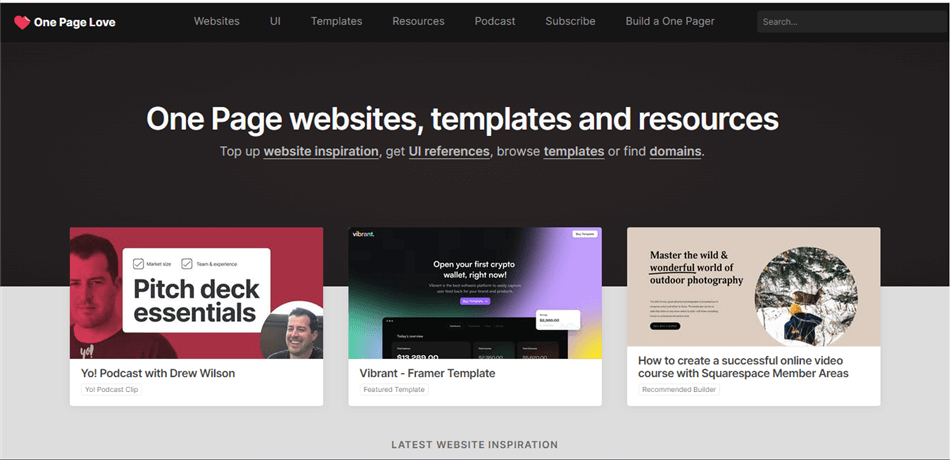The image size is (950, 460).
Task: Follow the templates link in the subtitle
Action: coord(574,151)
